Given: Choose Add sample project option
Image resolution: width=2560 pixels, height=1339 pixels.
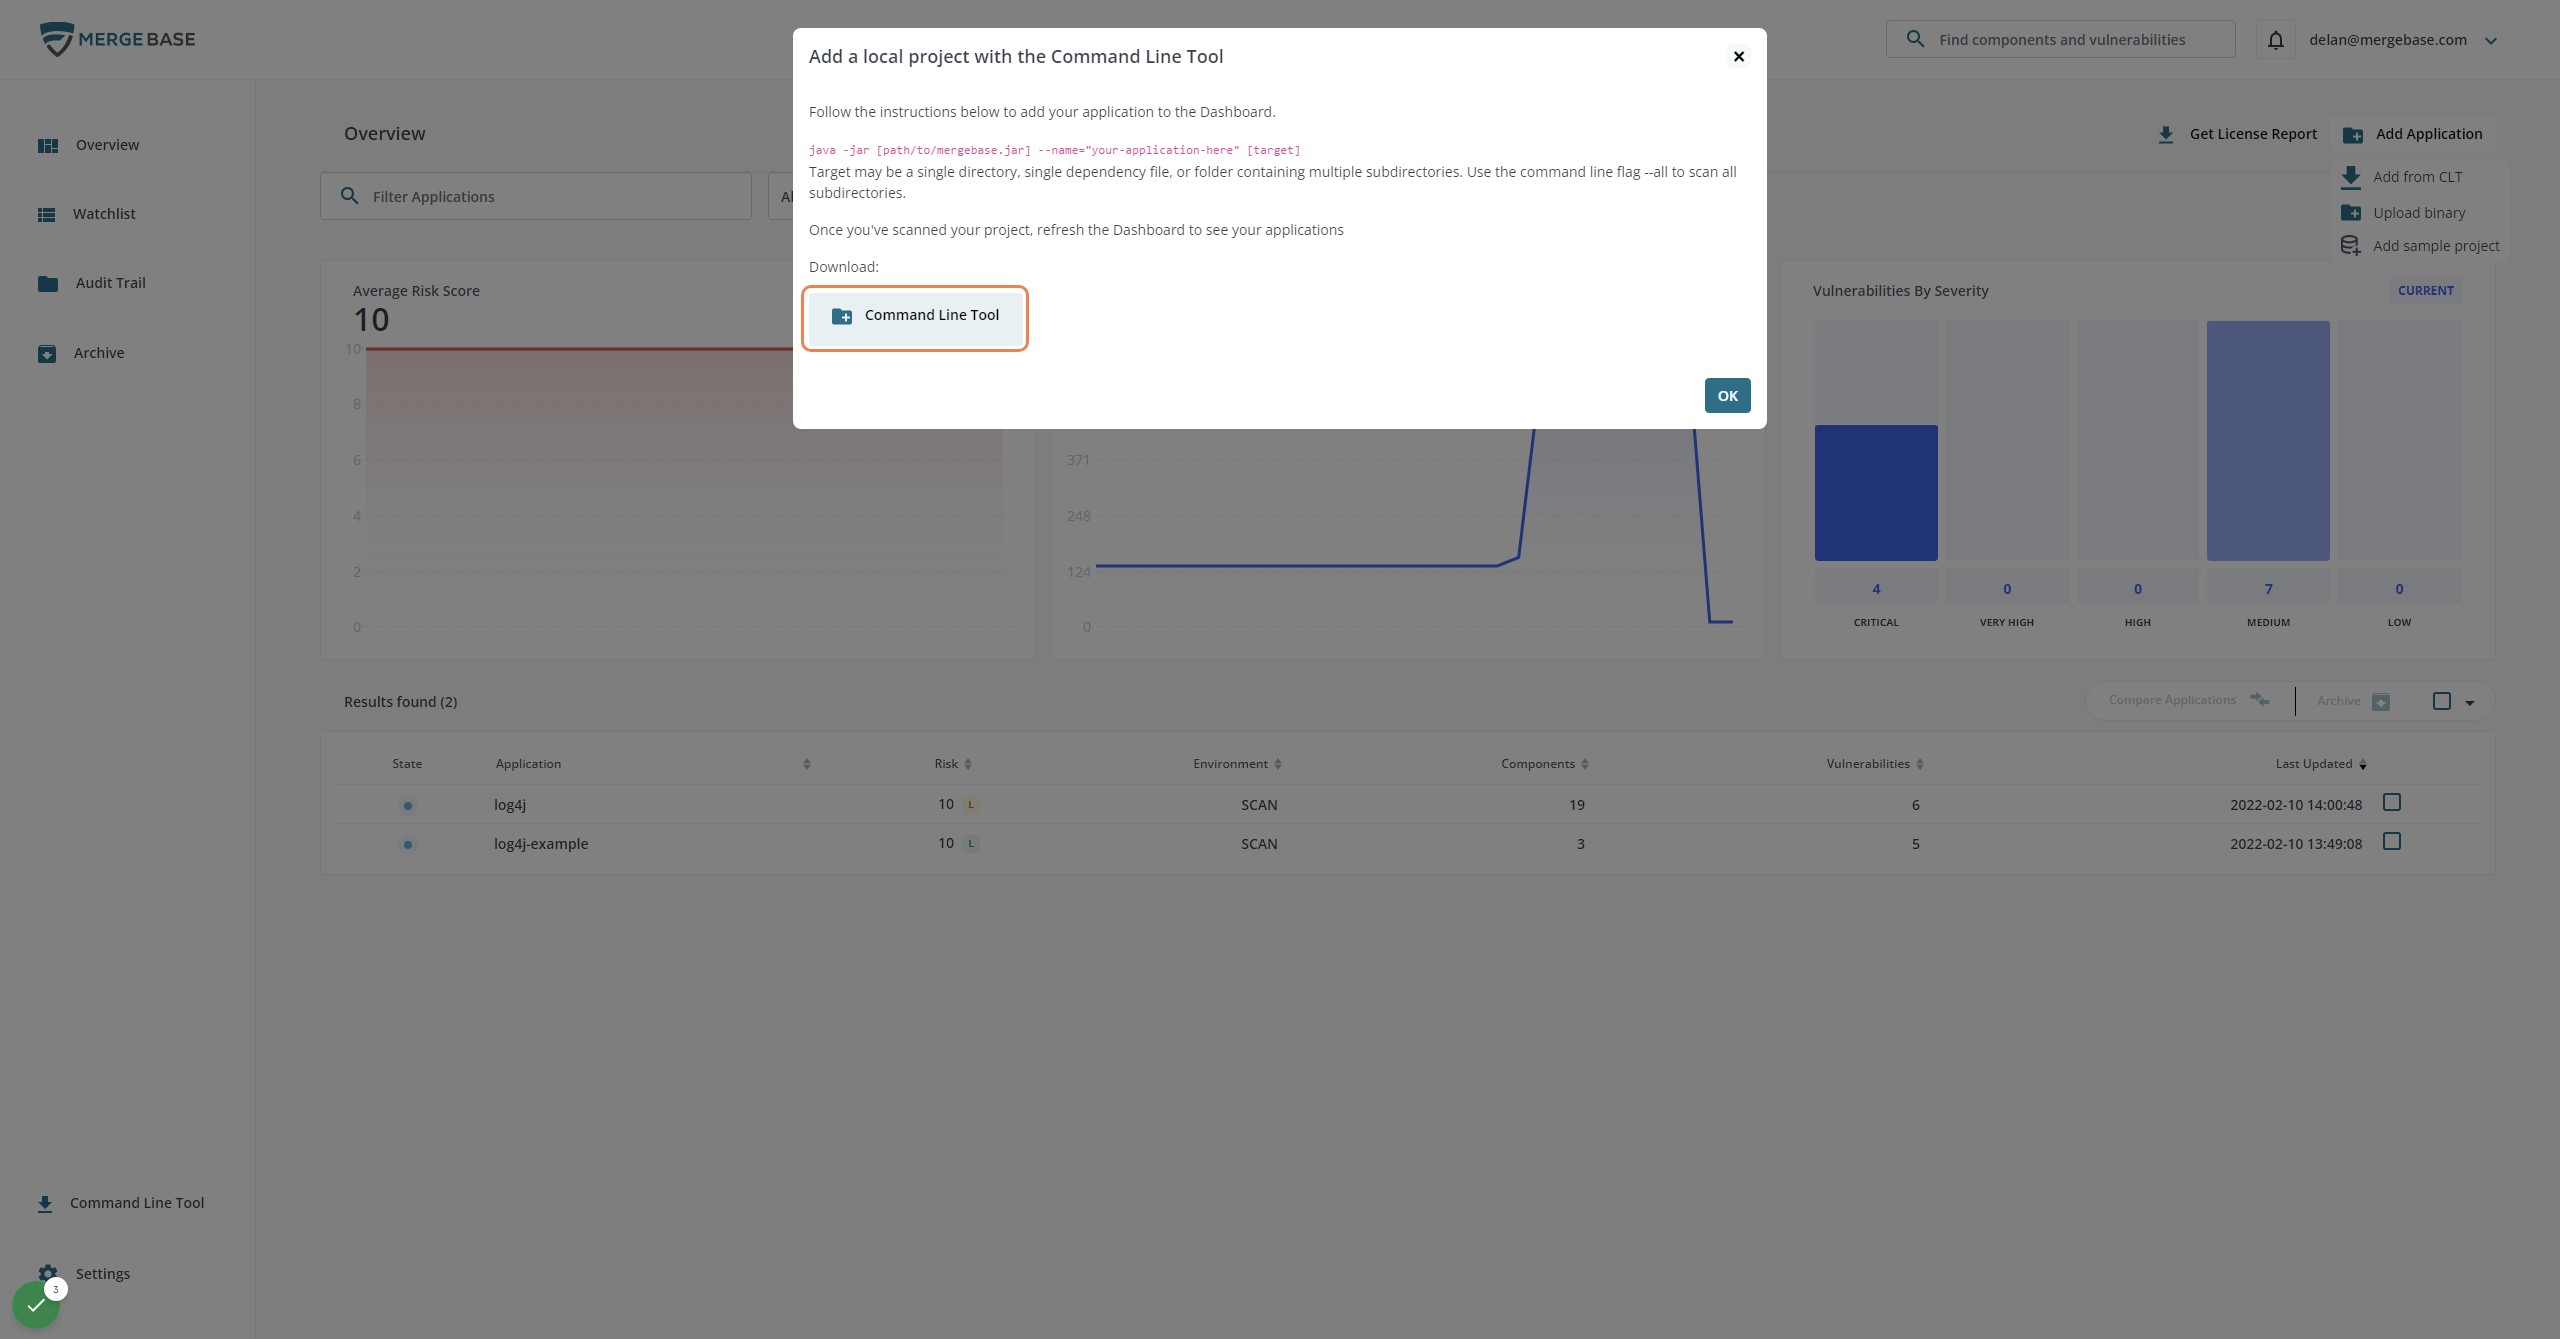Looking at the screenshot, I should 2419,246.
